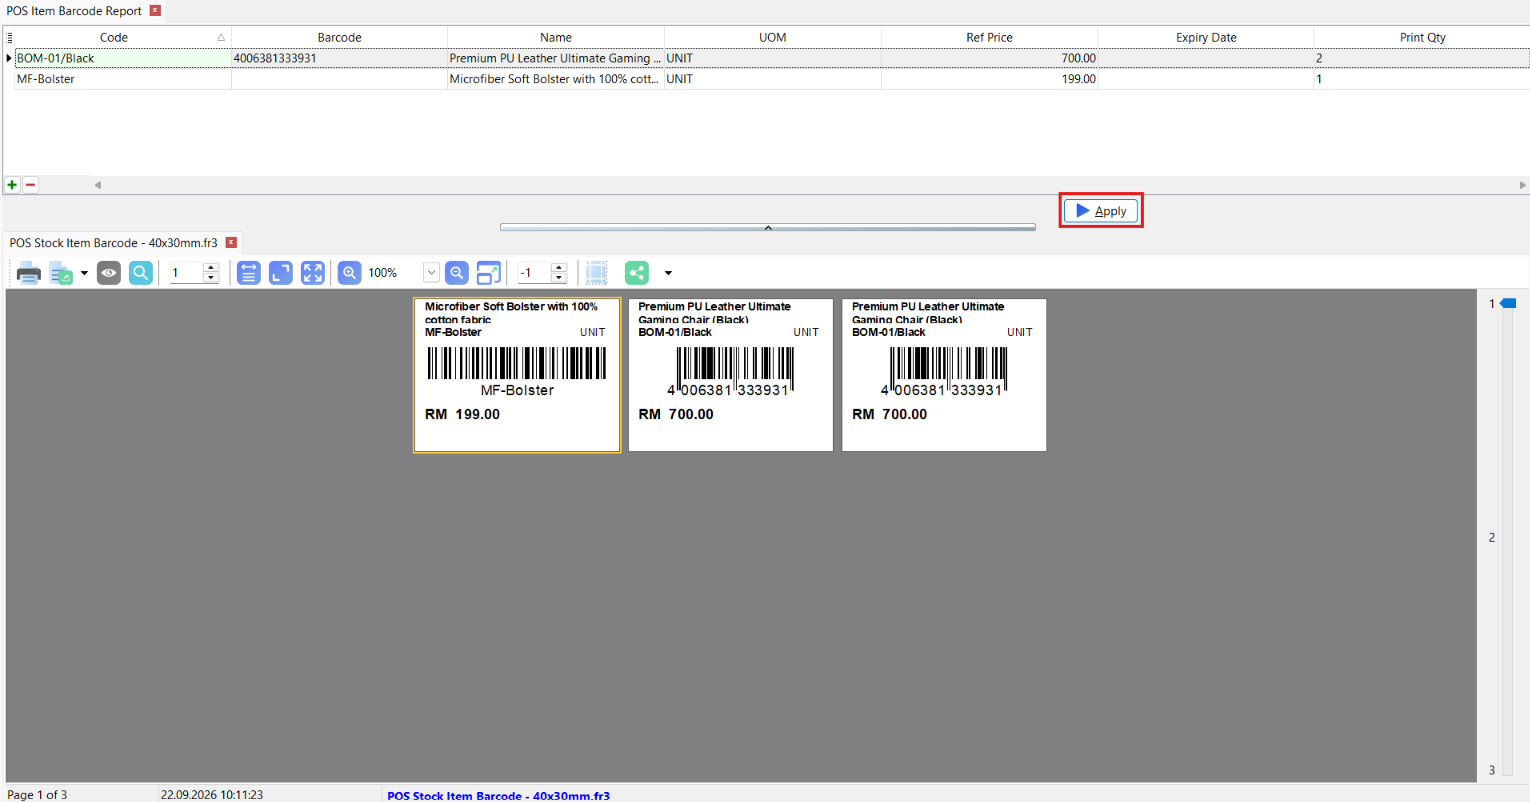Decrease page number with down spinner
This screenshot has width=1530, height=802.
click(211, 278)
